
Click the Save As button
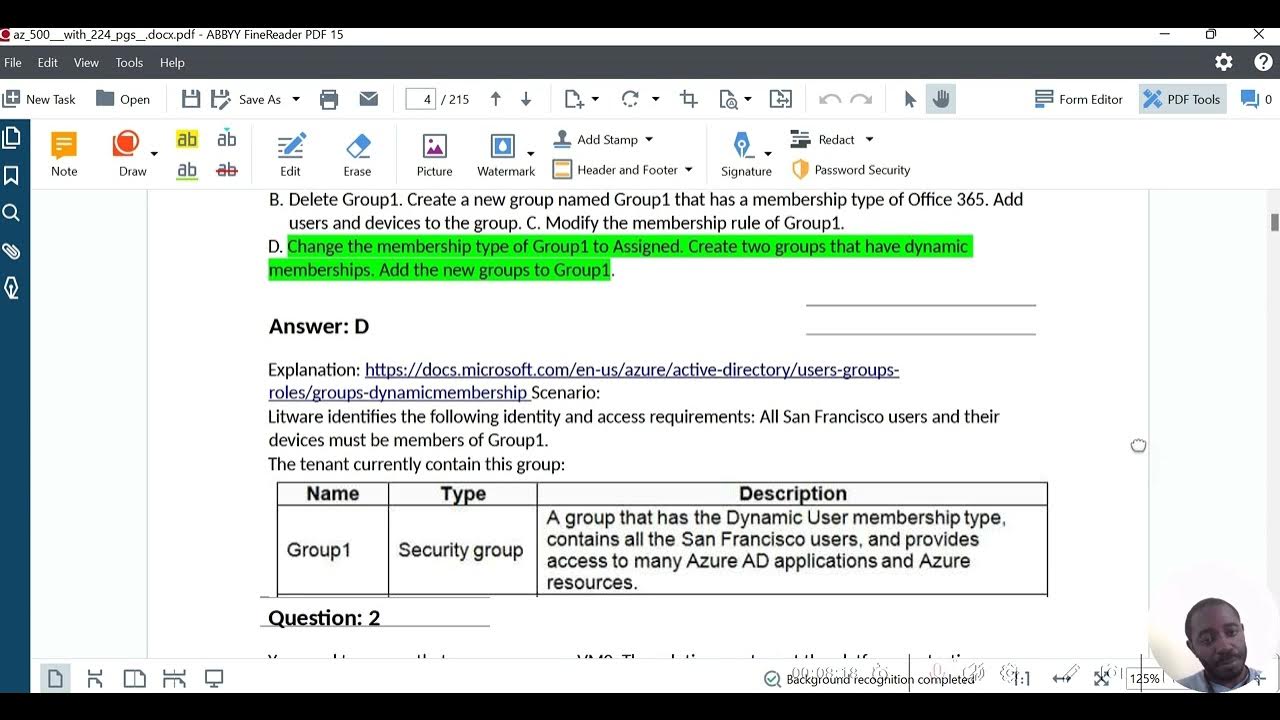248,99
